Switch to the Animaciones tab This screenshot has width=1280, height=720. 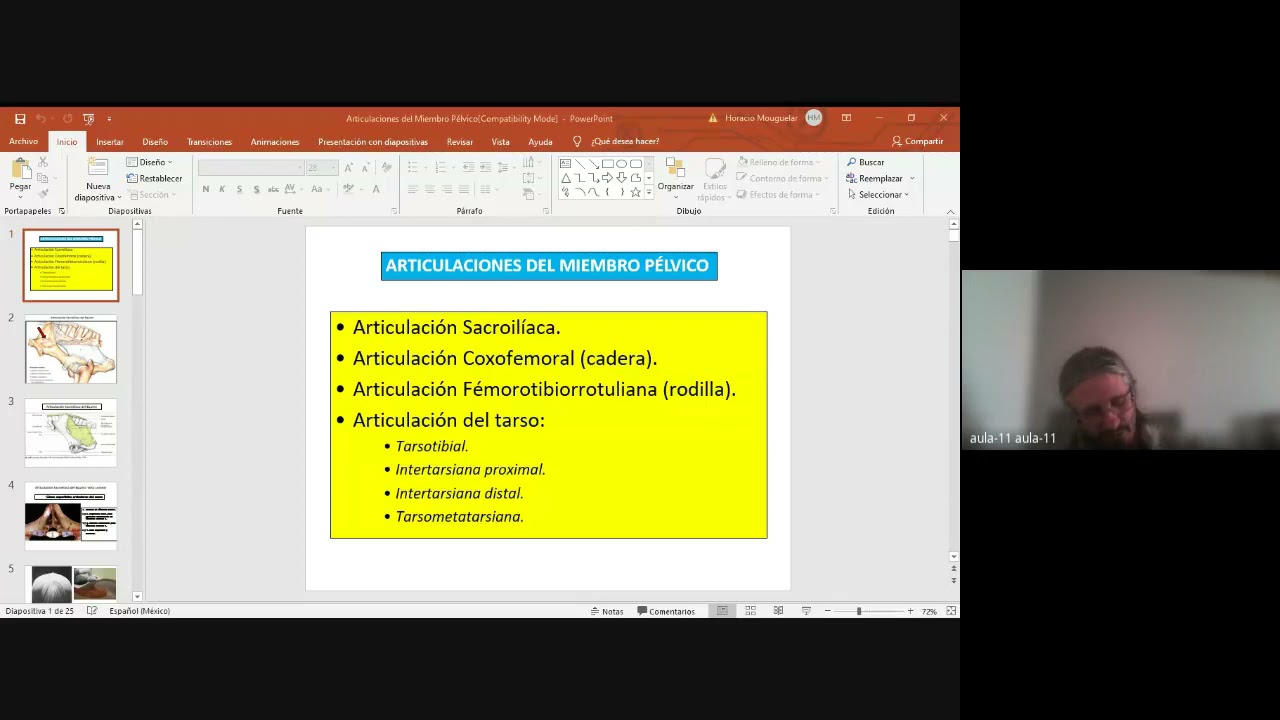275,142
